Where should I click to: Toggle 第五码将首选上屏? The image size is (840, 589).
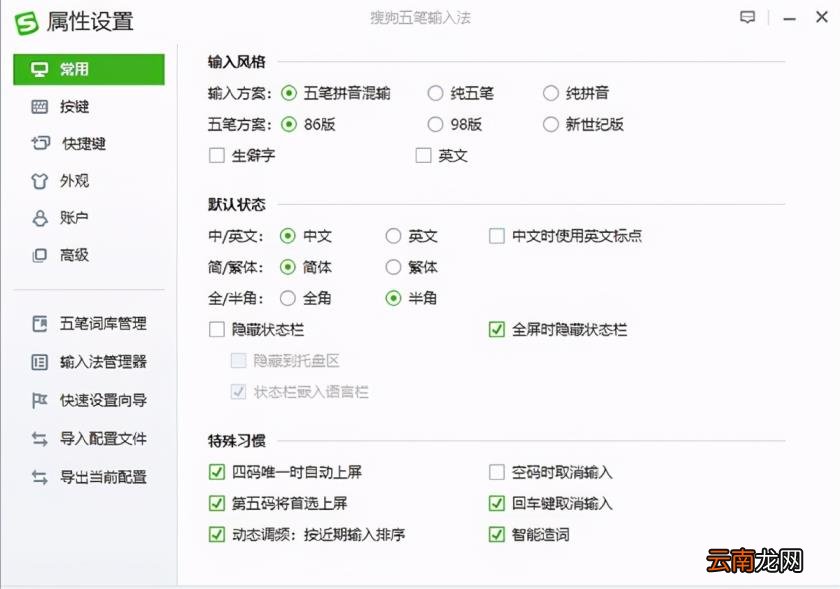pyautogui.click(x=216, y=503)
